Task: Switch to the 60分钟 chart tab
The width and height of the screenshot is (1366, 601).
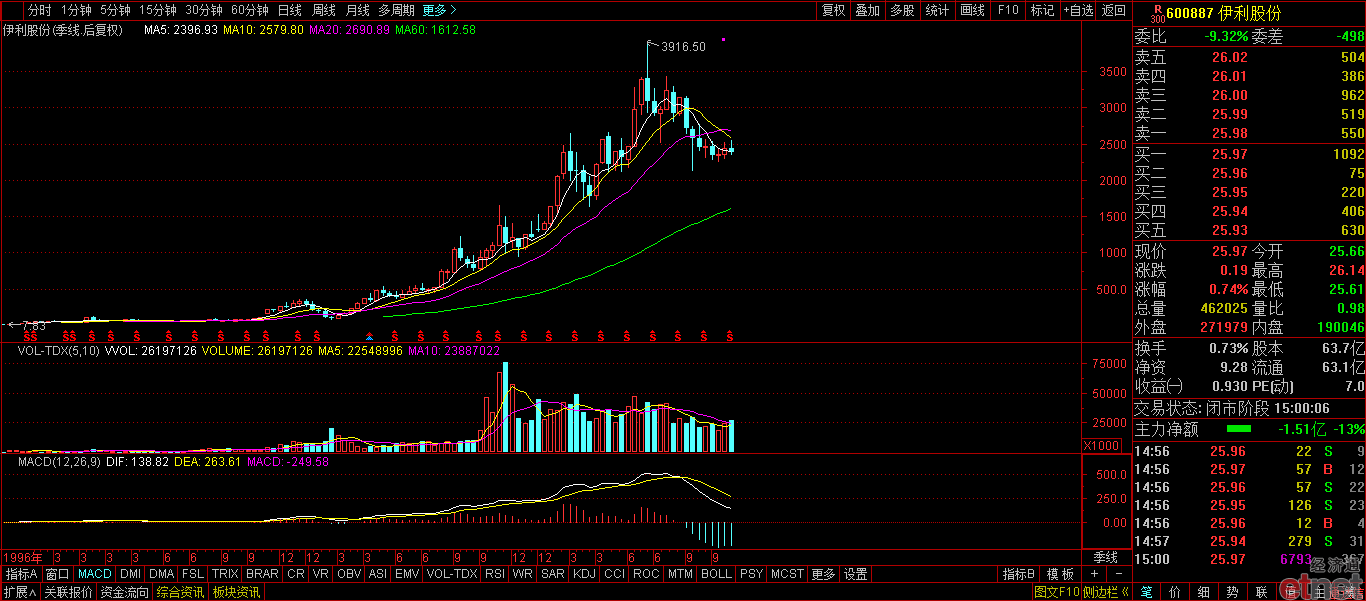Action: point(250,10)
